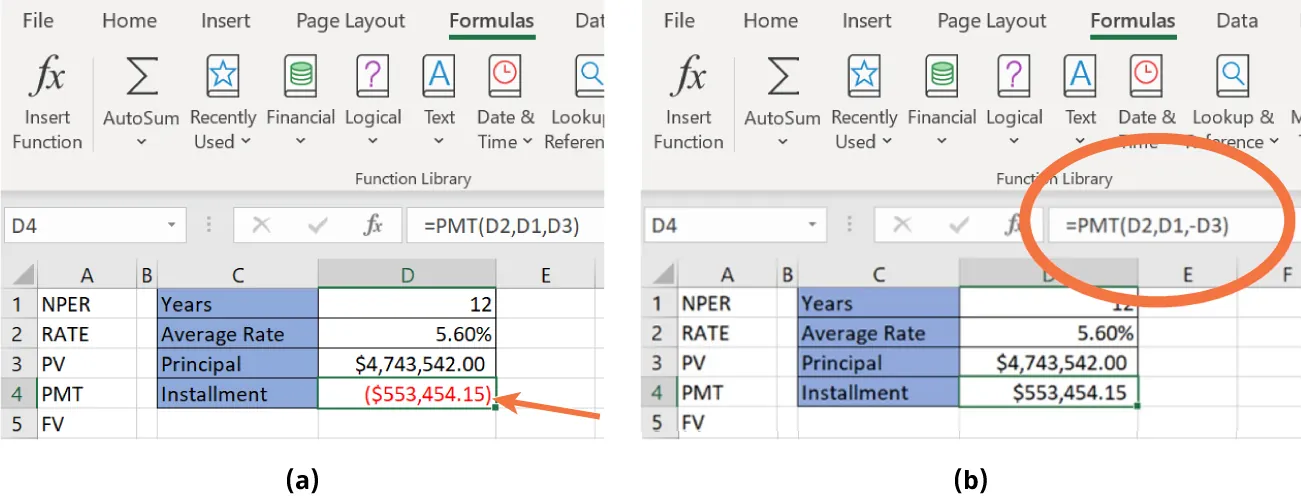This screenshot has height=499, width=1301.
Task: Expand AutoSum dropdown arrow in panel (b)
Action: click(781, 142)
